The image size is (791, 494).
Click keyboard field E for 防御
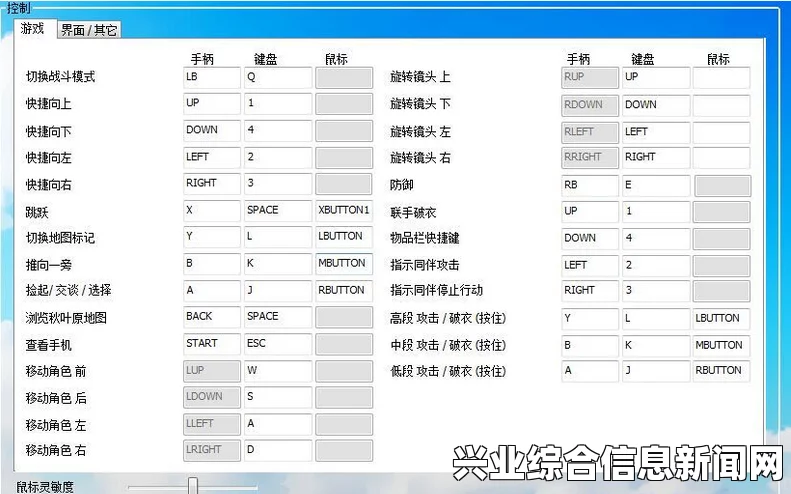pos(656,186)
